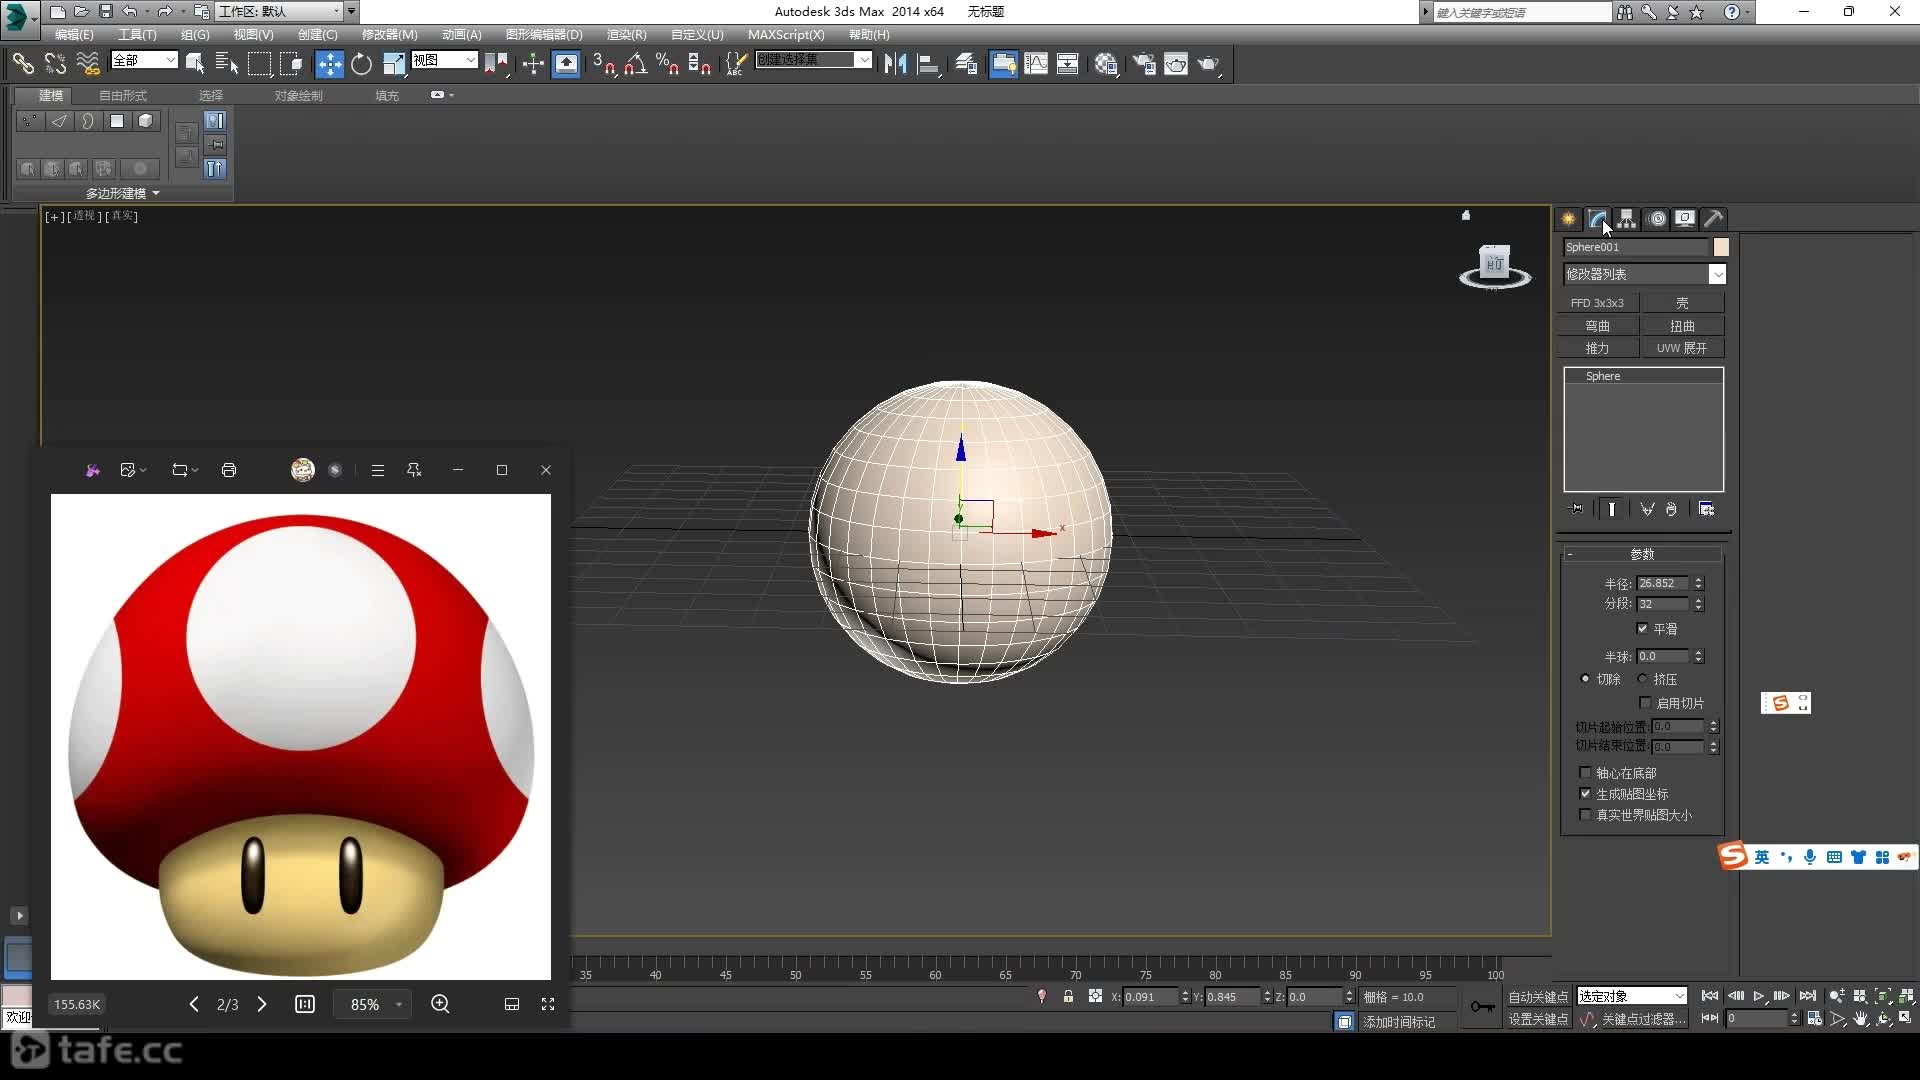Apply the UVW 展开 modifier button
The height and width of the screenshot is (1080, 1920).
point(1682,348)
